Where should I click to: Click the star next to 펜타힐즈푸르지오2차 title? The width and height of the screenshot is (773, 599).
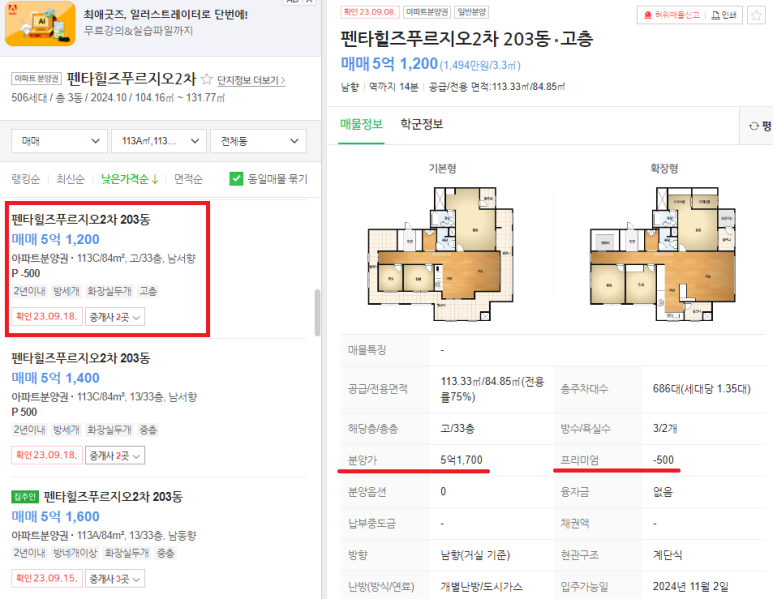pyautogui.click(x=207, y=79)
